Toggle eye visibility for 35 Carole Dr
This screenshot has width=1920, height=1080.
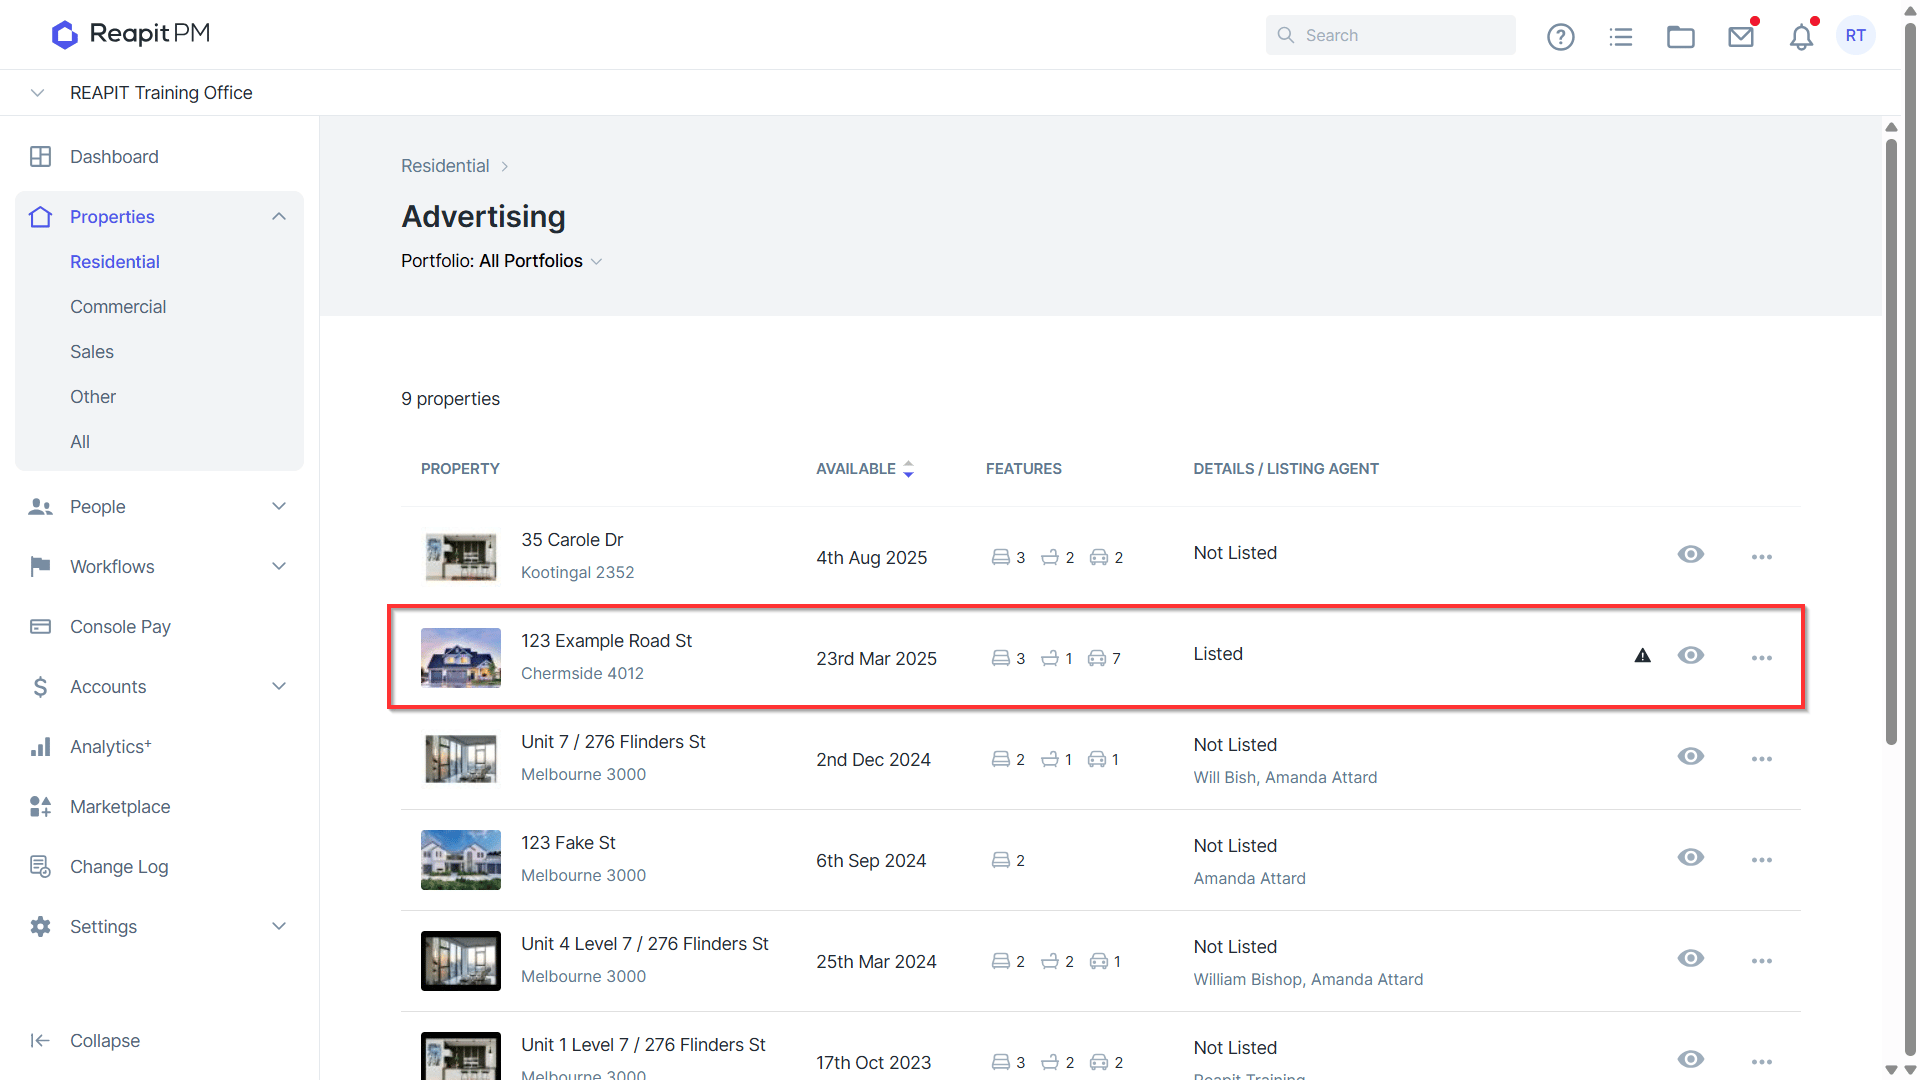coord(1691,554)
